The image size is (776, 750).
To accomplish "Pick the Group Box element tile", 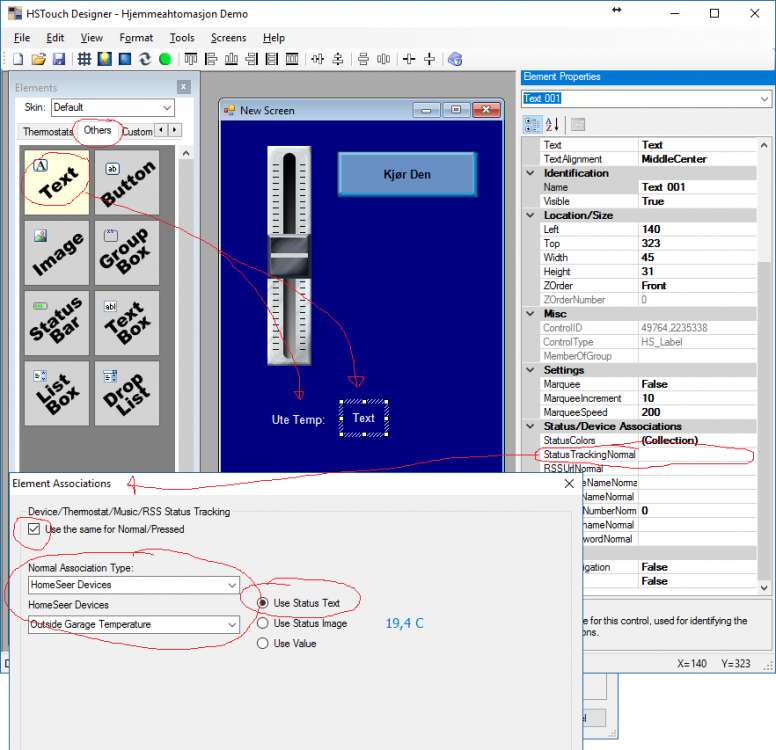I will point(127,253).
